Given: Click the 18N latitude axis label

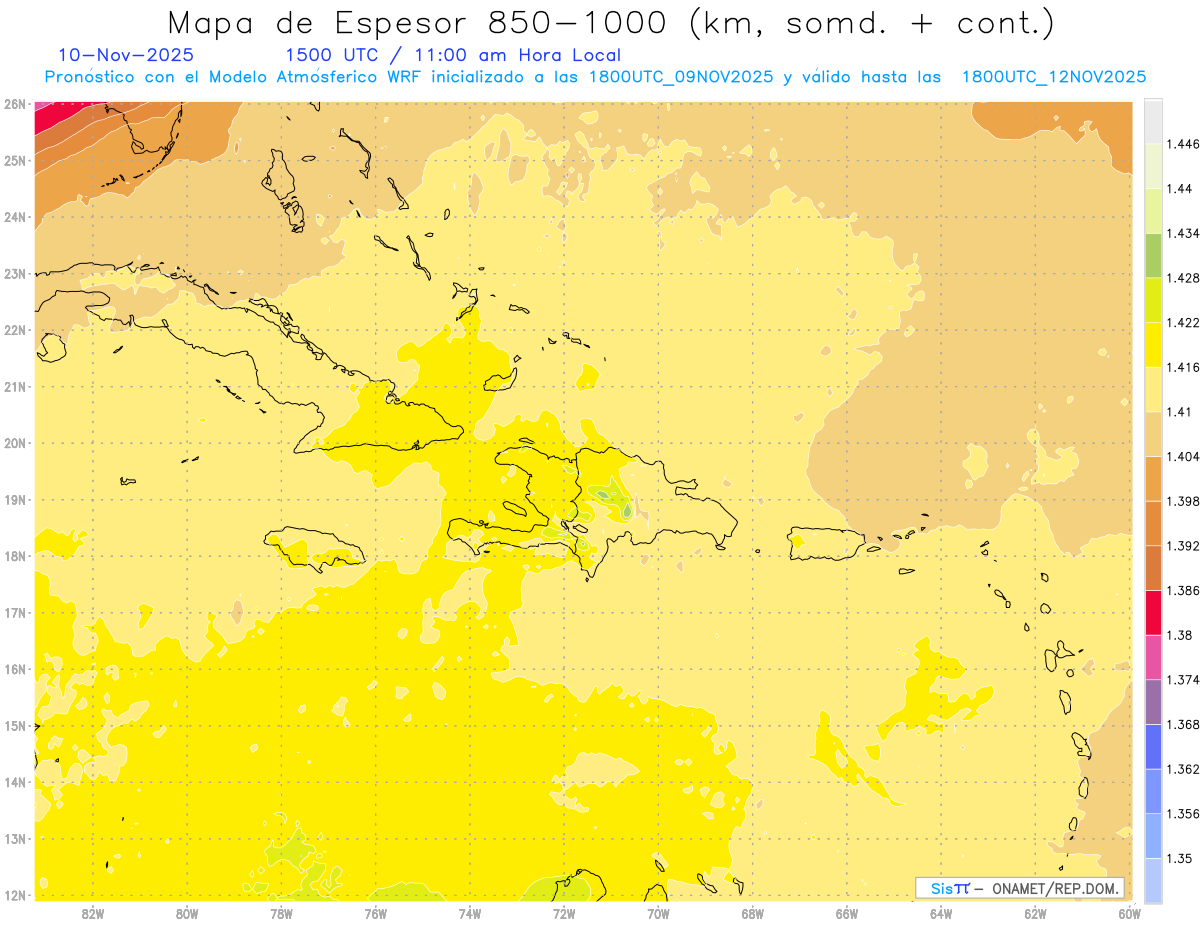Looking at the screenshot, I should (x=14, y=556).
